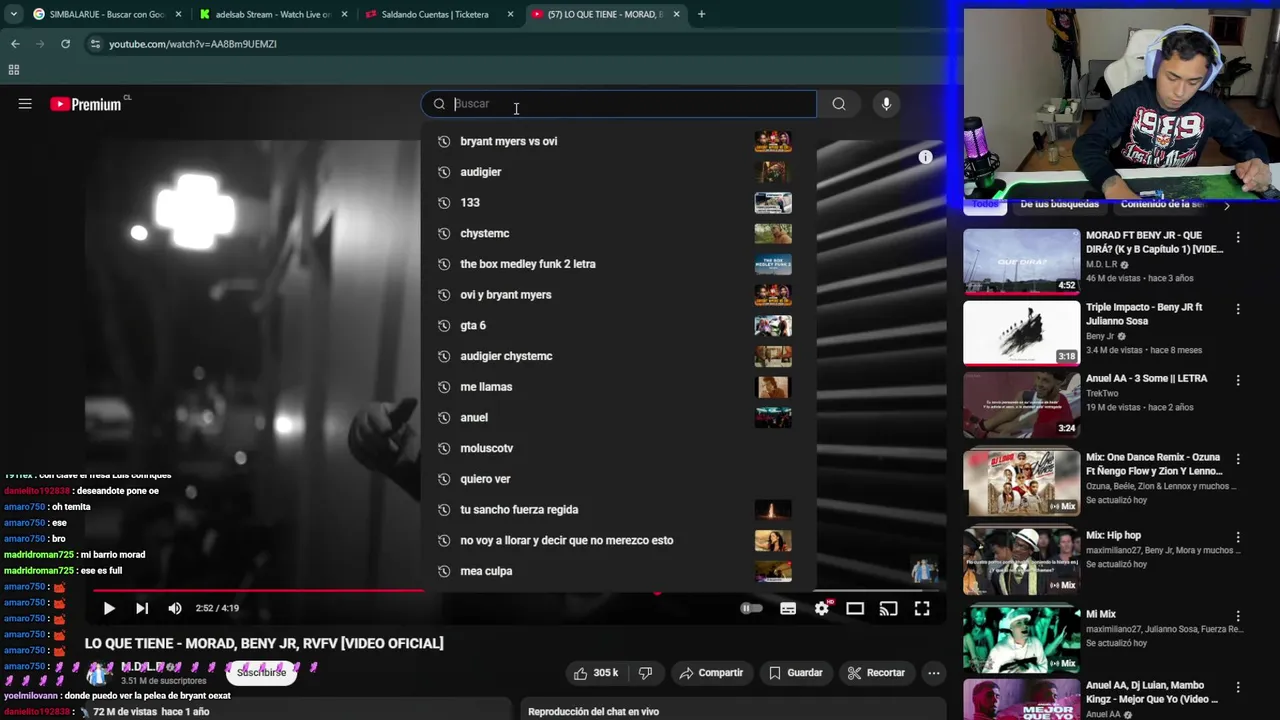
Task: Open Mix: Hip hop playlist
Action: (1021, 560)
